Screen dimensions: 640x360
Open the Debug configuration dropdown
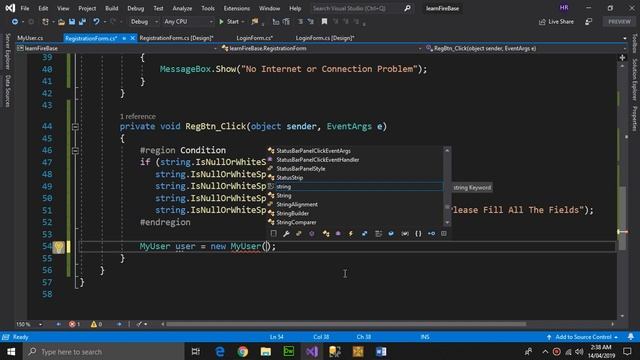(144, 22)
